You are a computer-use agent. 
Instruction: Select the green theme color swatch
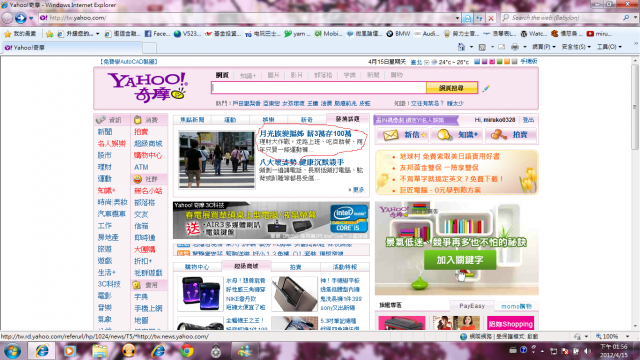pyautogui.click(x=499, y=62)
